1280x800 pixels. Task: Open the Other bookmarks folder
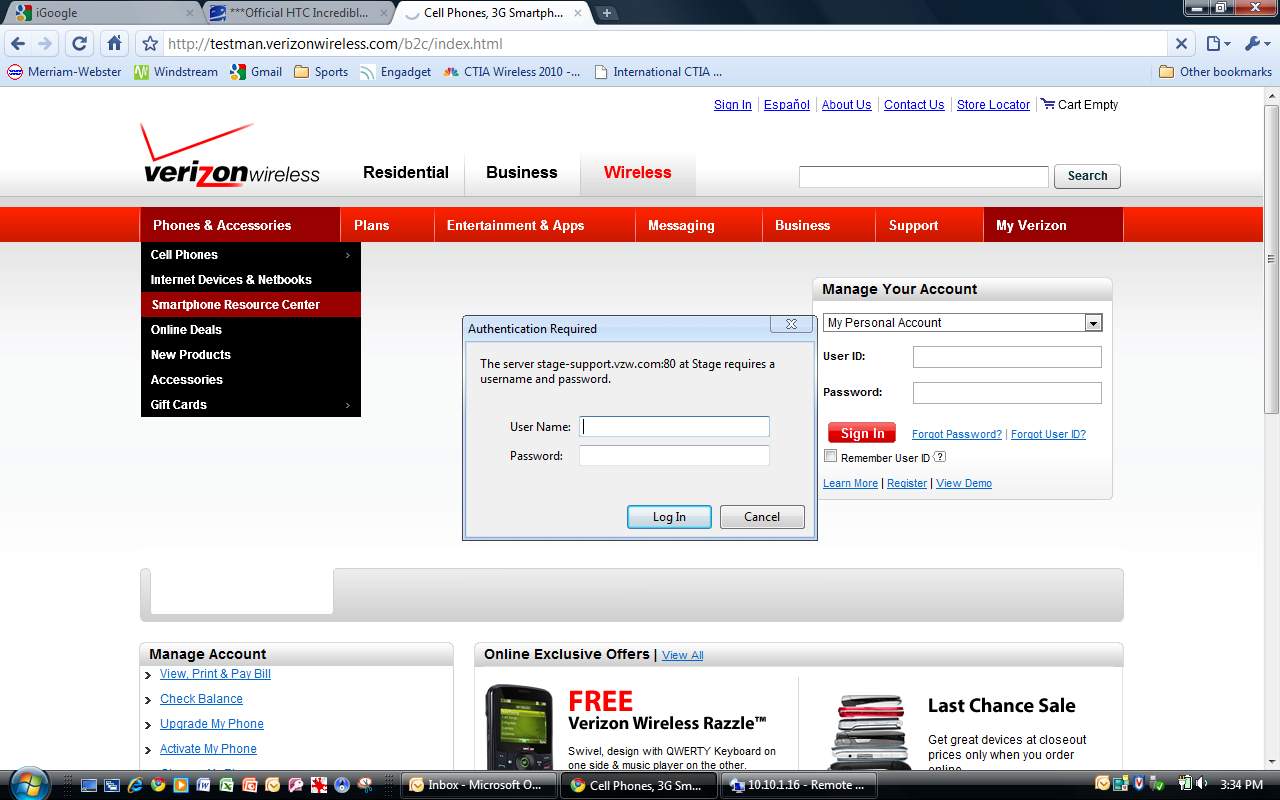point(1215,72)
